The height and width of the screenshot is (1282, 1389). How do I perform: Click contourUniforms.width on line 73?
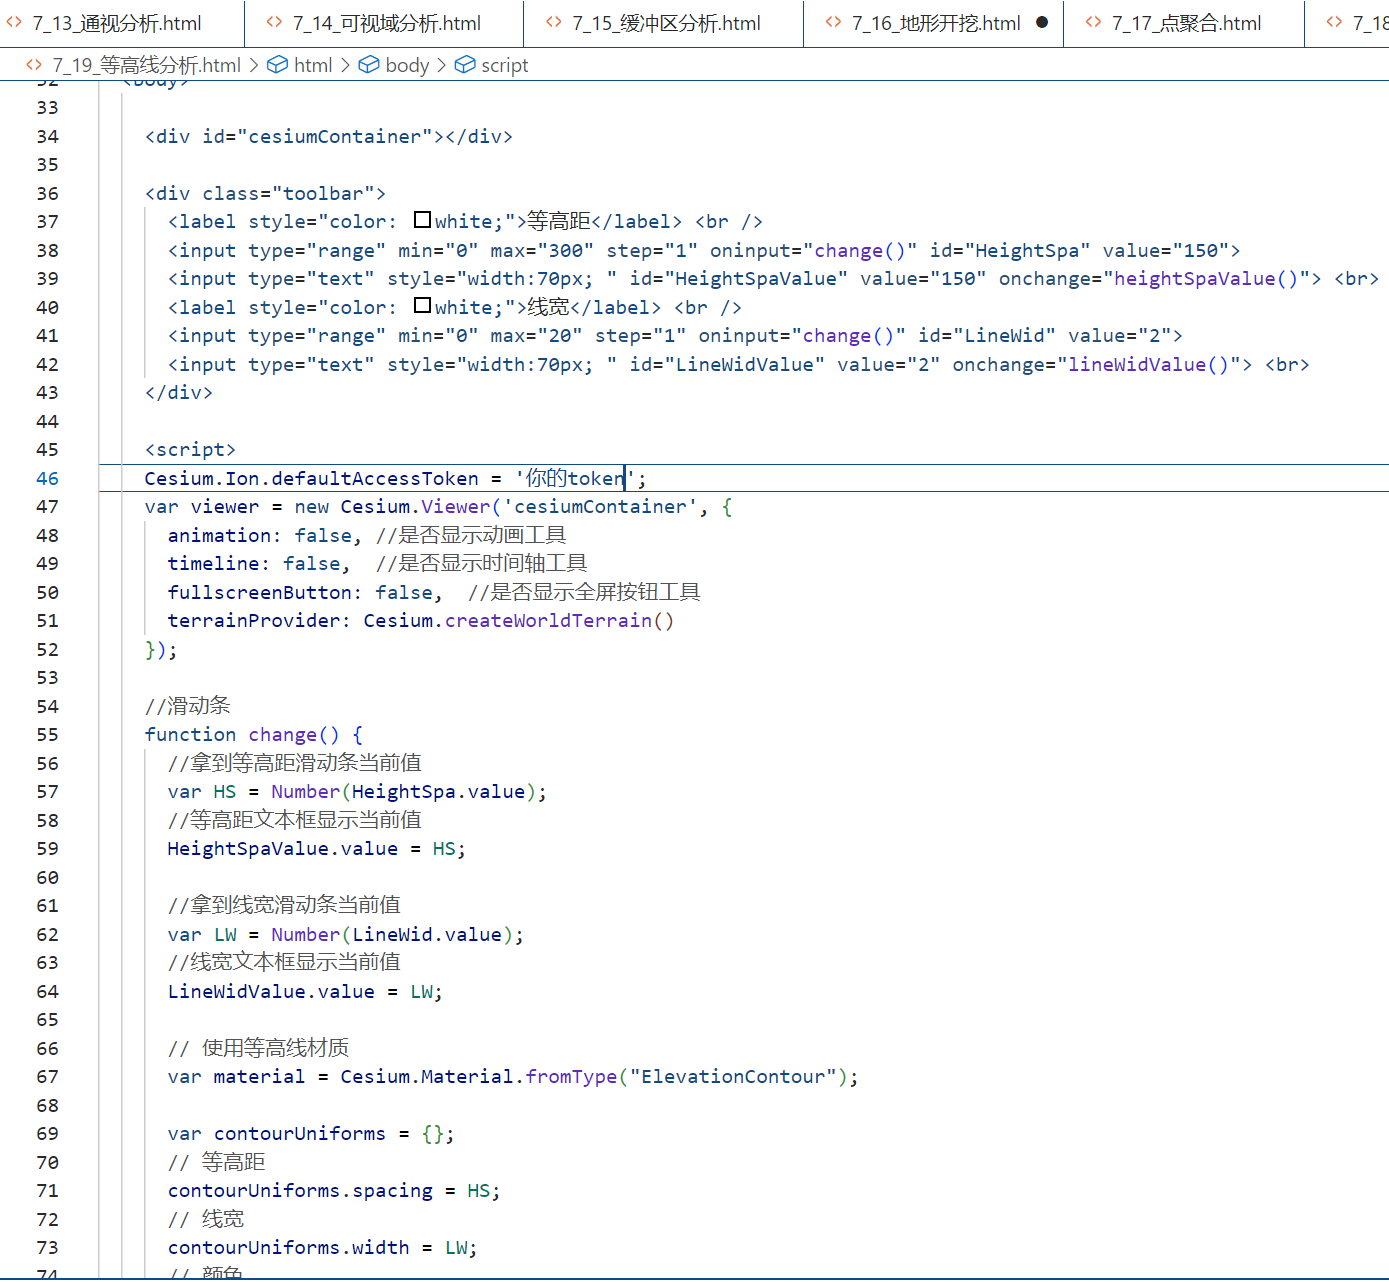(x=288, y=1248)
